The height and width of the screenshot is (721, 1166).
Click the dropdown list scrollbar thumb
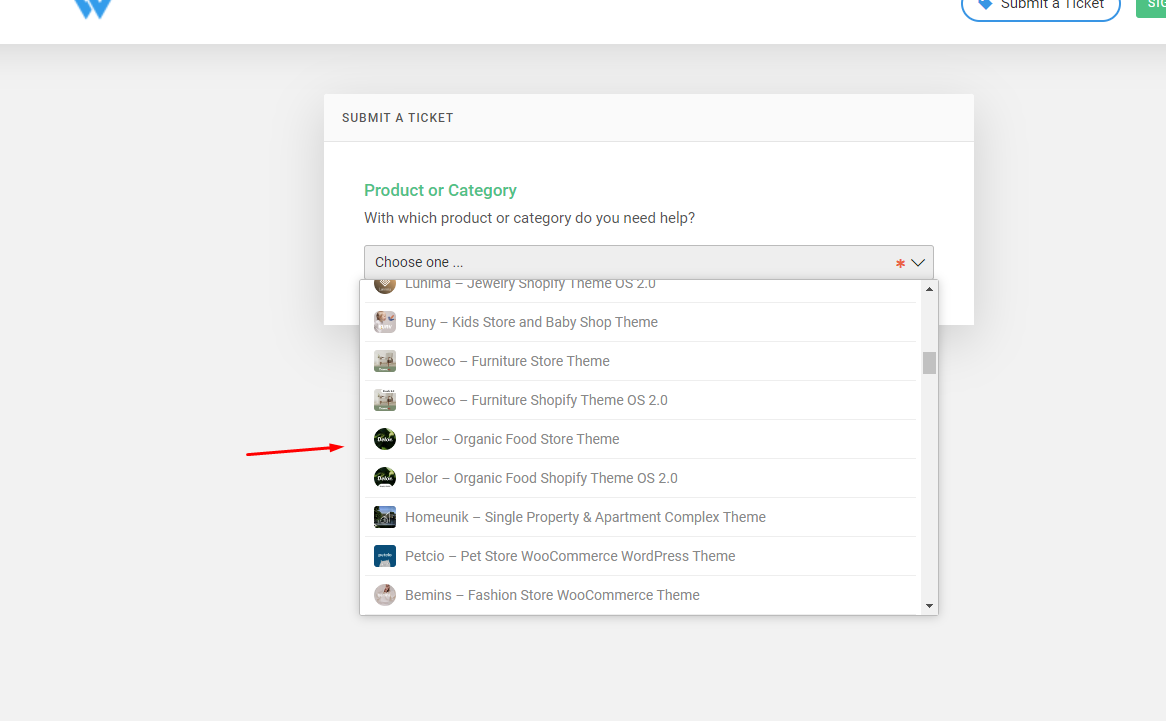(x=929, y=363)
